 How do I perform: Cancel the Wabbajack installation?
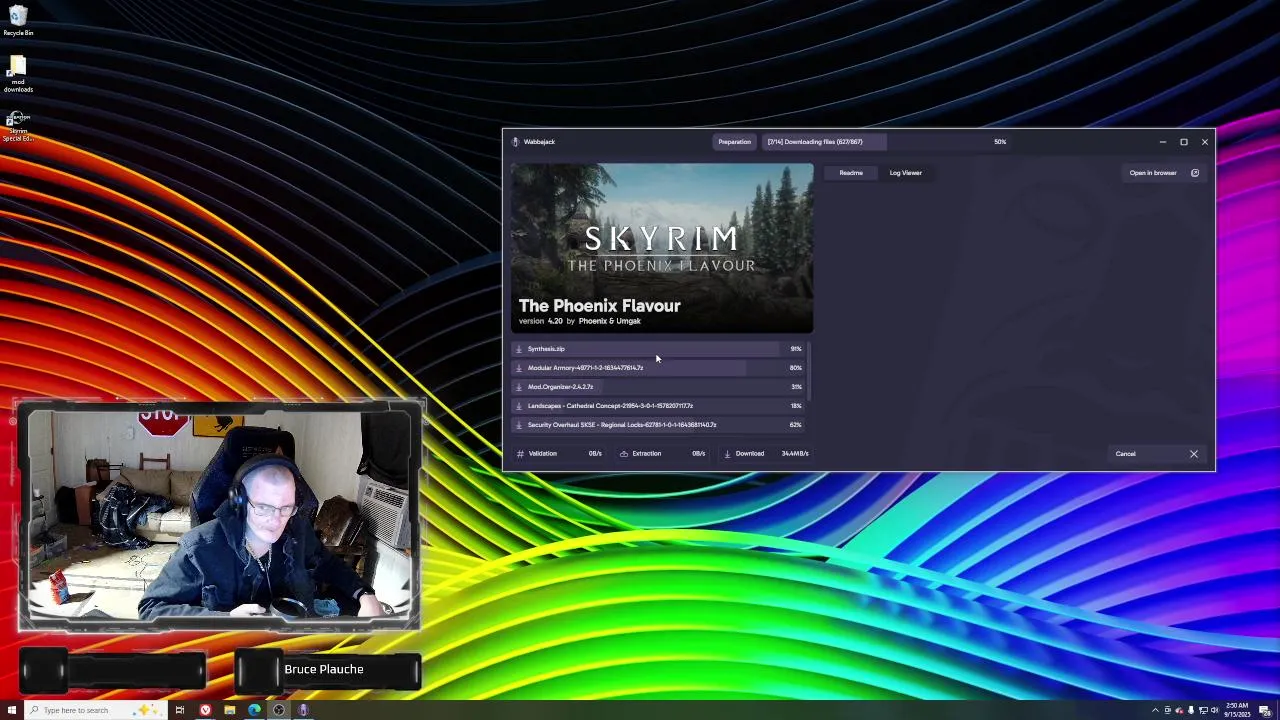pos(1159,454)
